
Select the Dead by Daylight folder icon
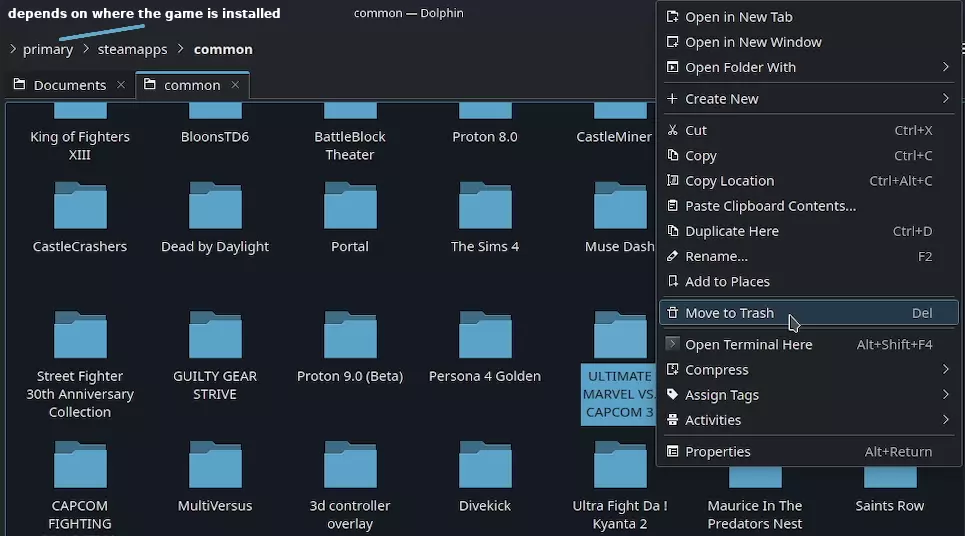click(x=215, y=206)
